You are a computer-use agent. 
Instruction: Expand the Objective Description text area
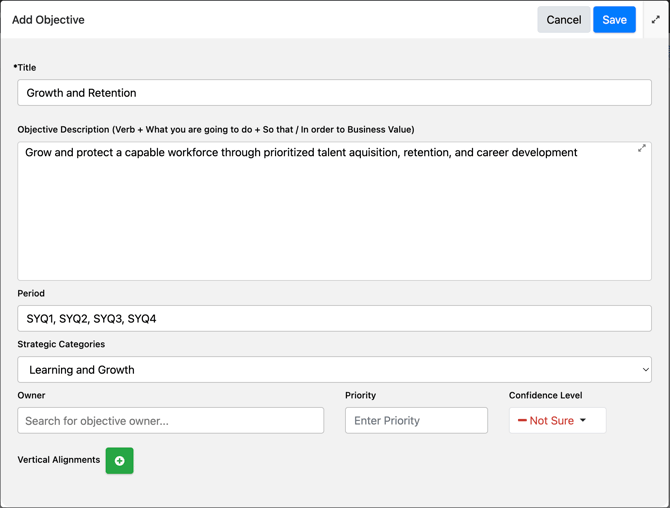click(x=642, y=149)
